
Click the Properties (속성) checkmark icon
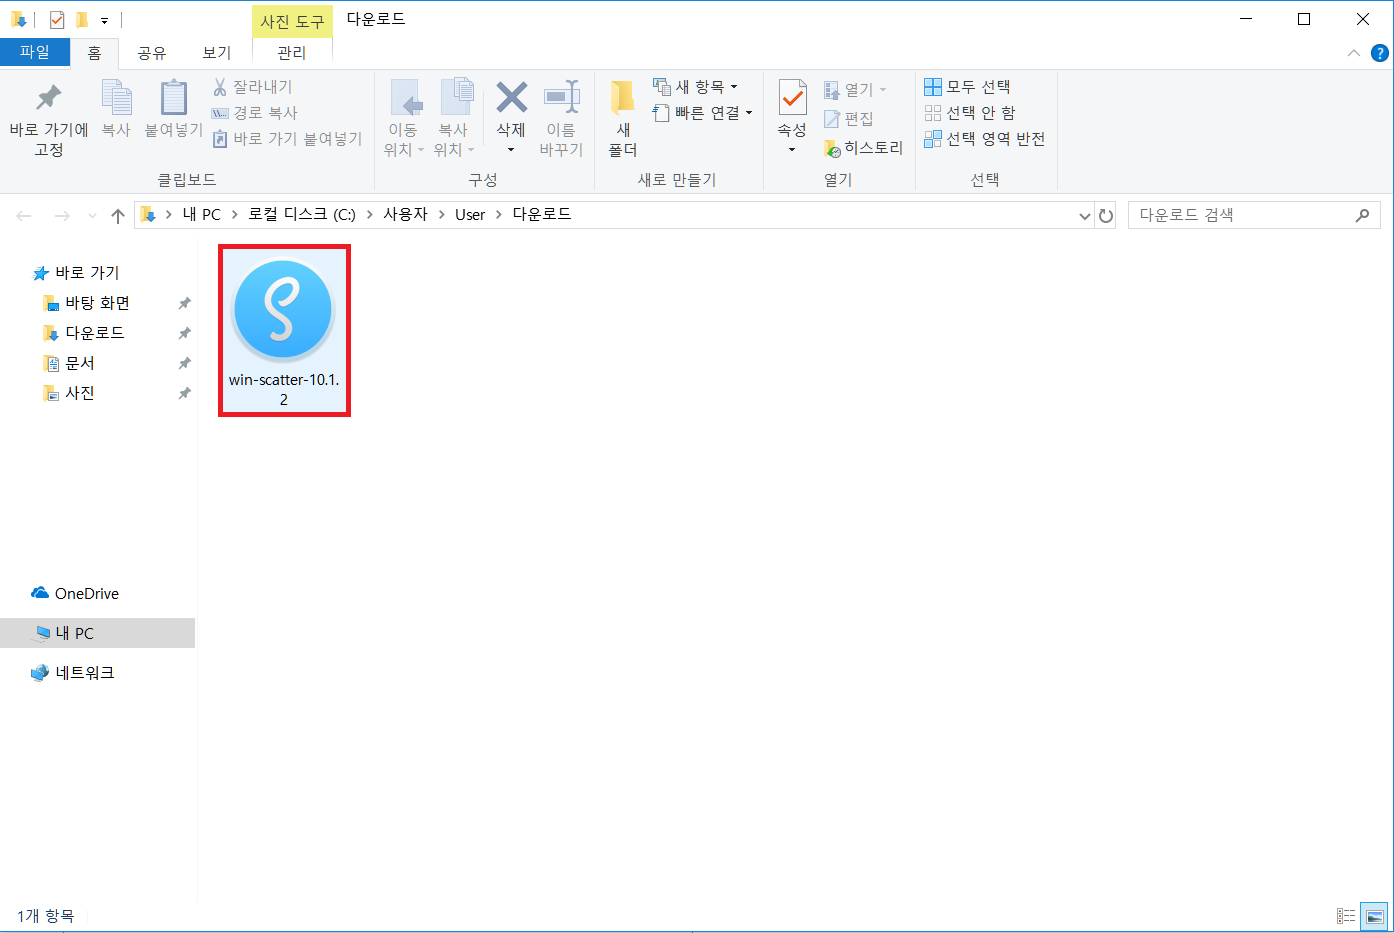[x=792, y=98]
